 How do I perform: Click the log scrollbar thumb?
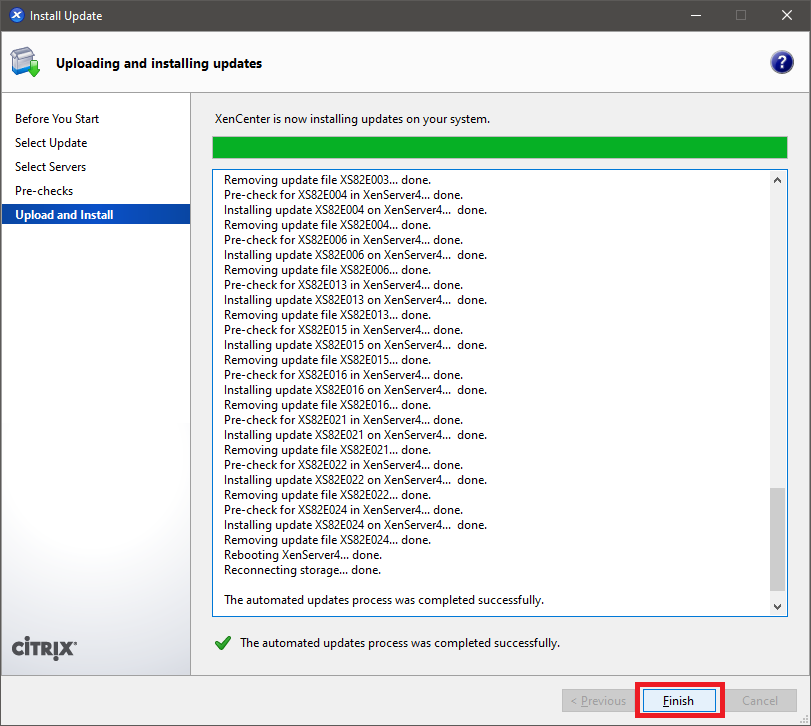click(778, 538)
